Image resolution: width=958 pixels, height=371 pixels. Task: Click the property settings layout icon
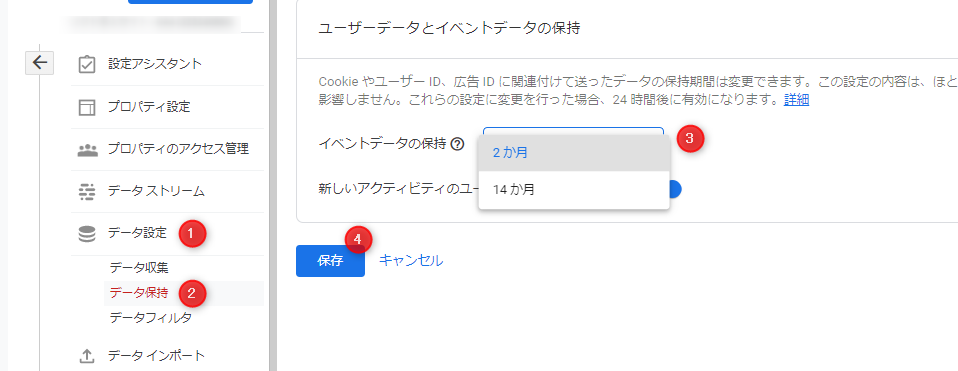tap(87, 108)
